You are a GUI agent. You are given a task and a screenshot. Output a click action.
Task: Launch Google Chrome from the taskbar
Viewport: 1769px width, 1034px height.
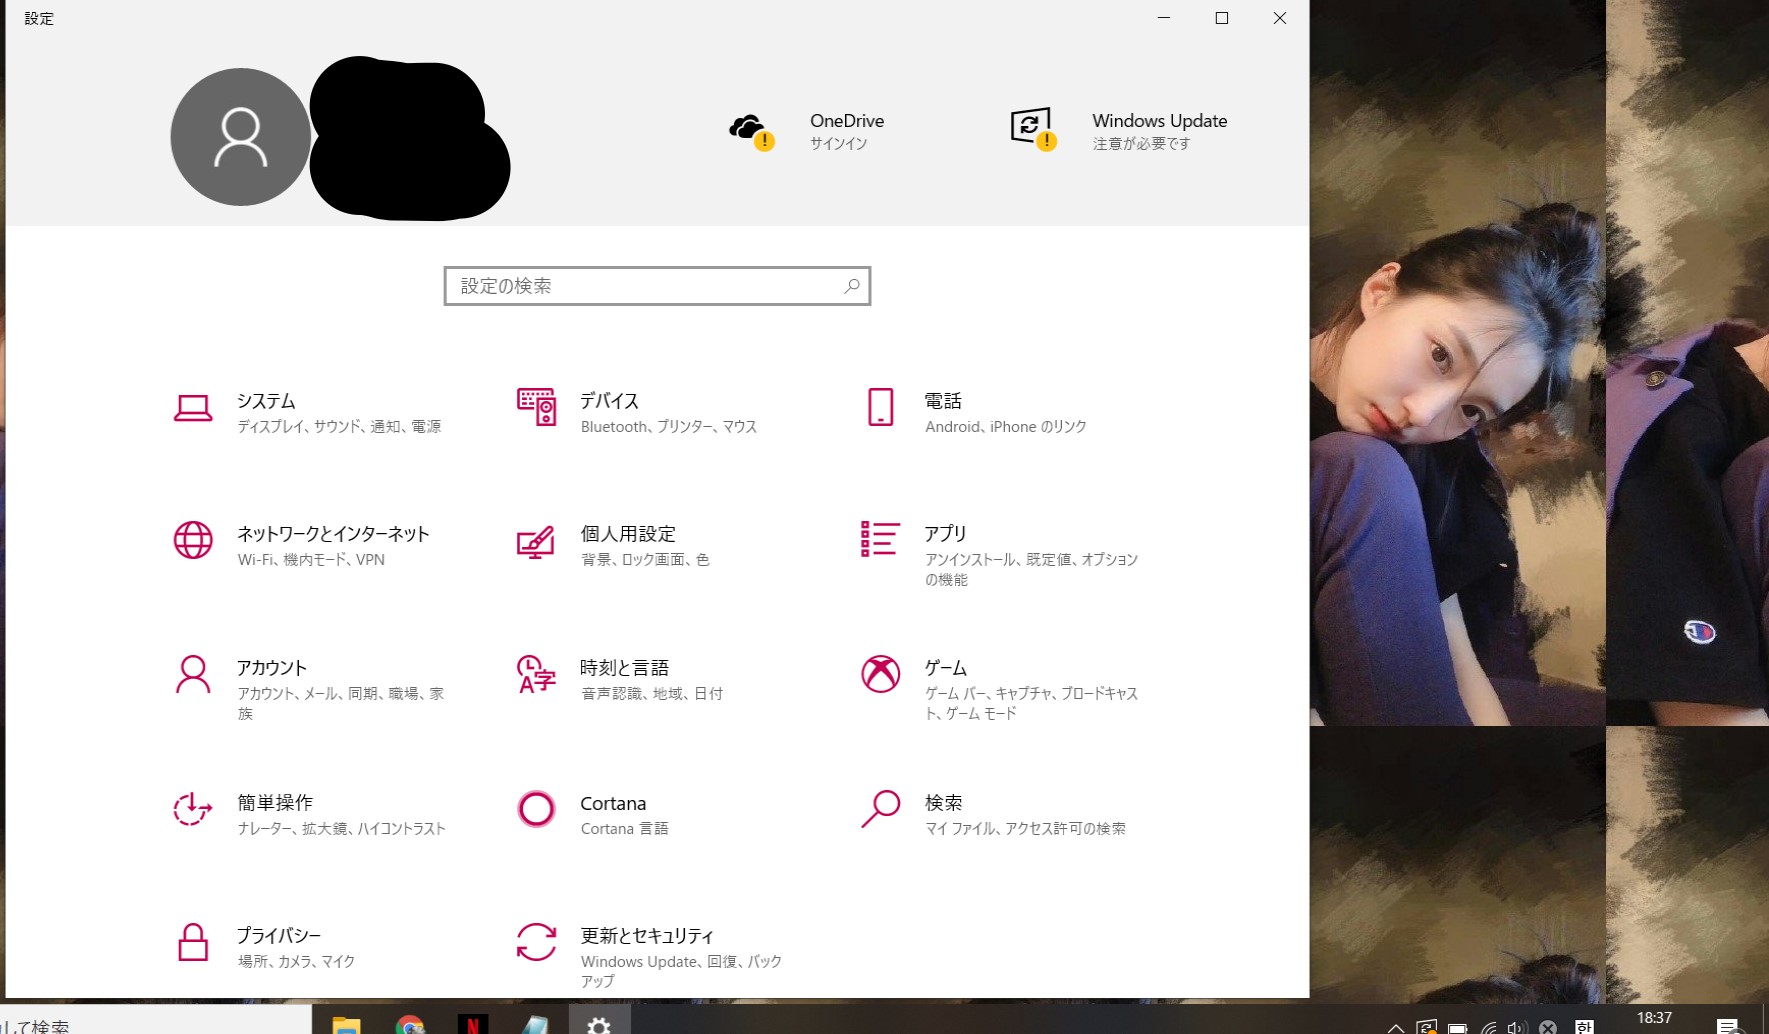tap(409, 1025)
